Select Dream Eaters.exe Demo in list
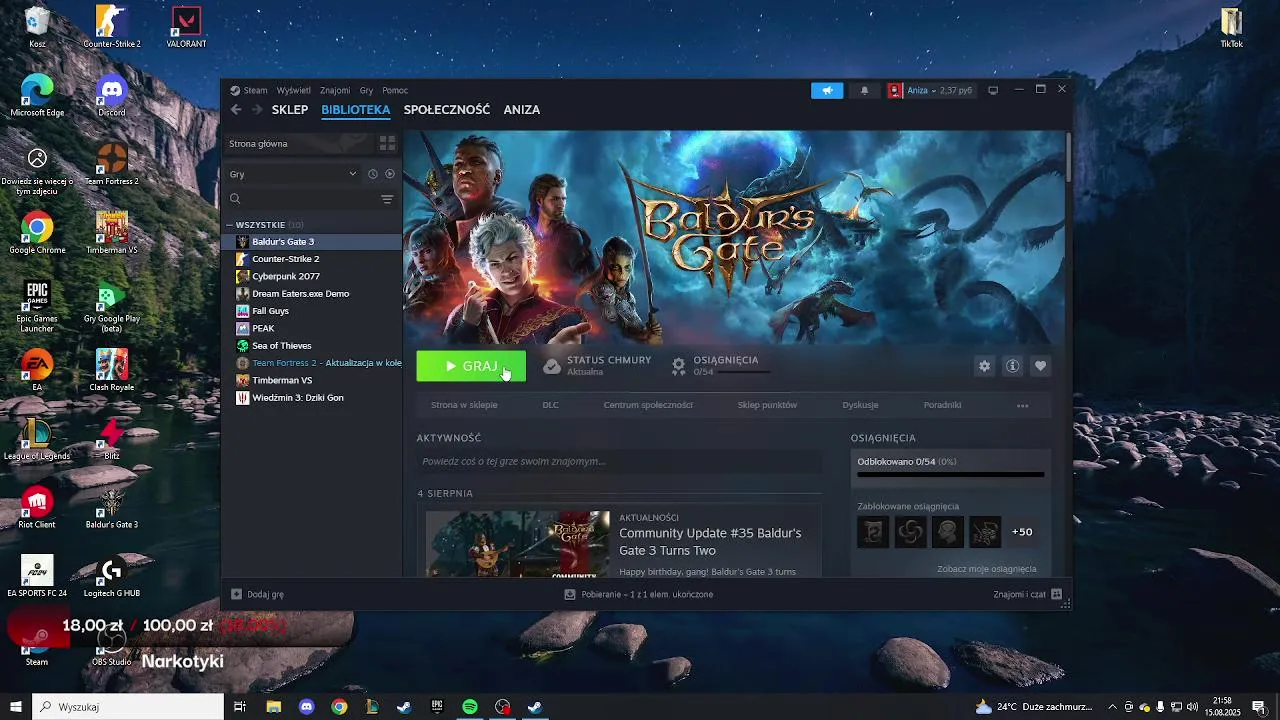The height and width of the screenshot is (720, 1280). coord(313,294)
